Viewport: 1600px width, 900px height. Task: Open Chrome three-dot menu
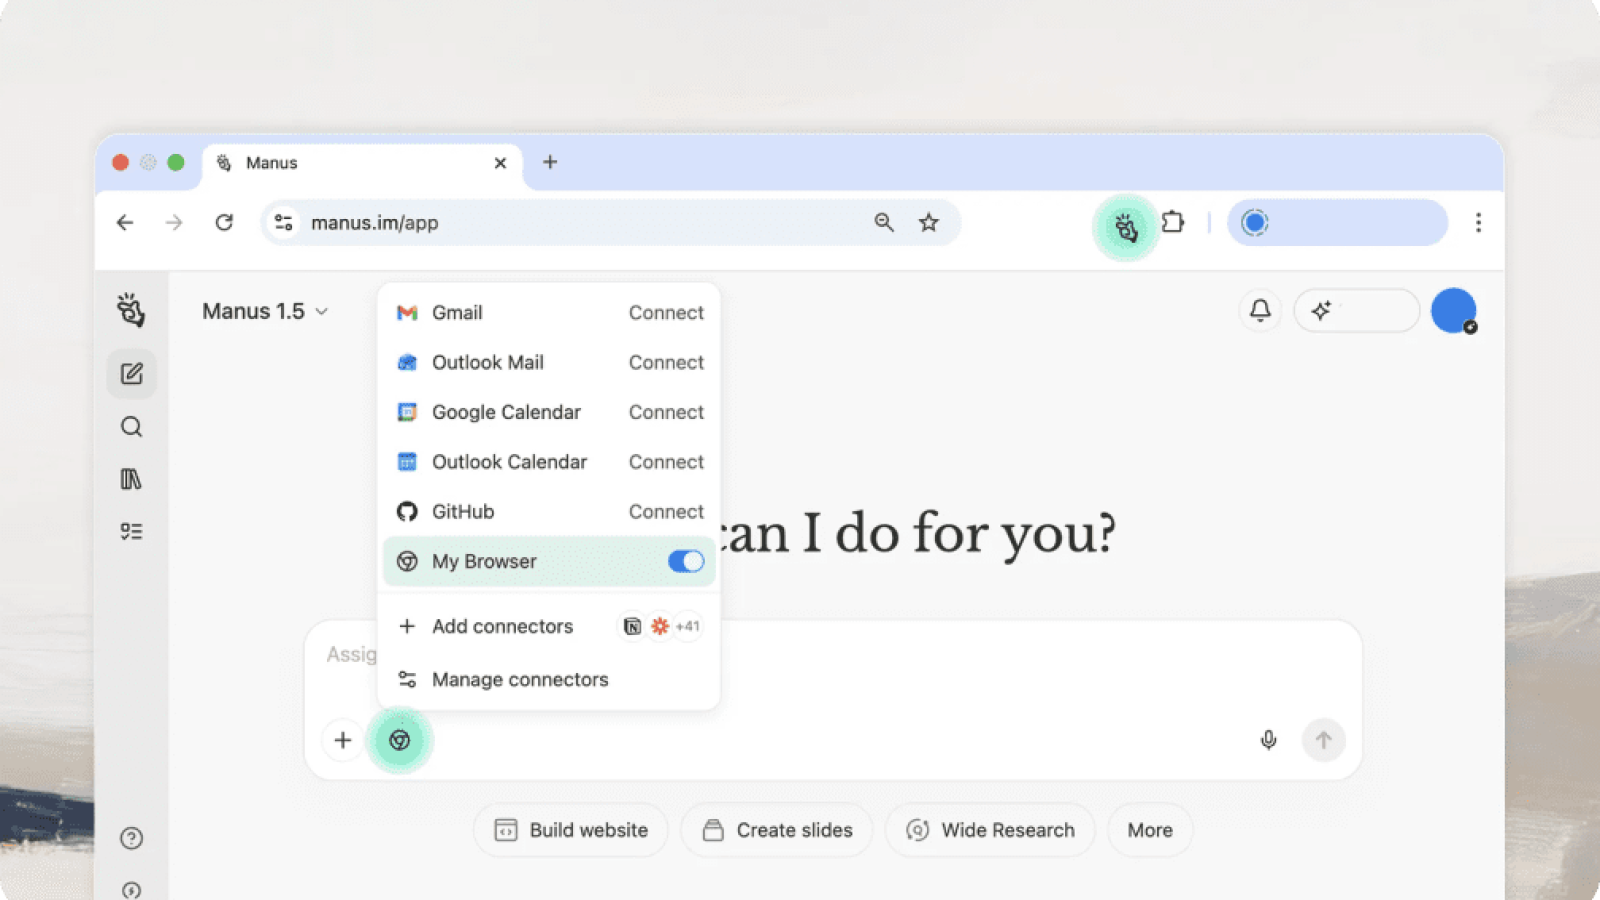tap(1477, 223)
